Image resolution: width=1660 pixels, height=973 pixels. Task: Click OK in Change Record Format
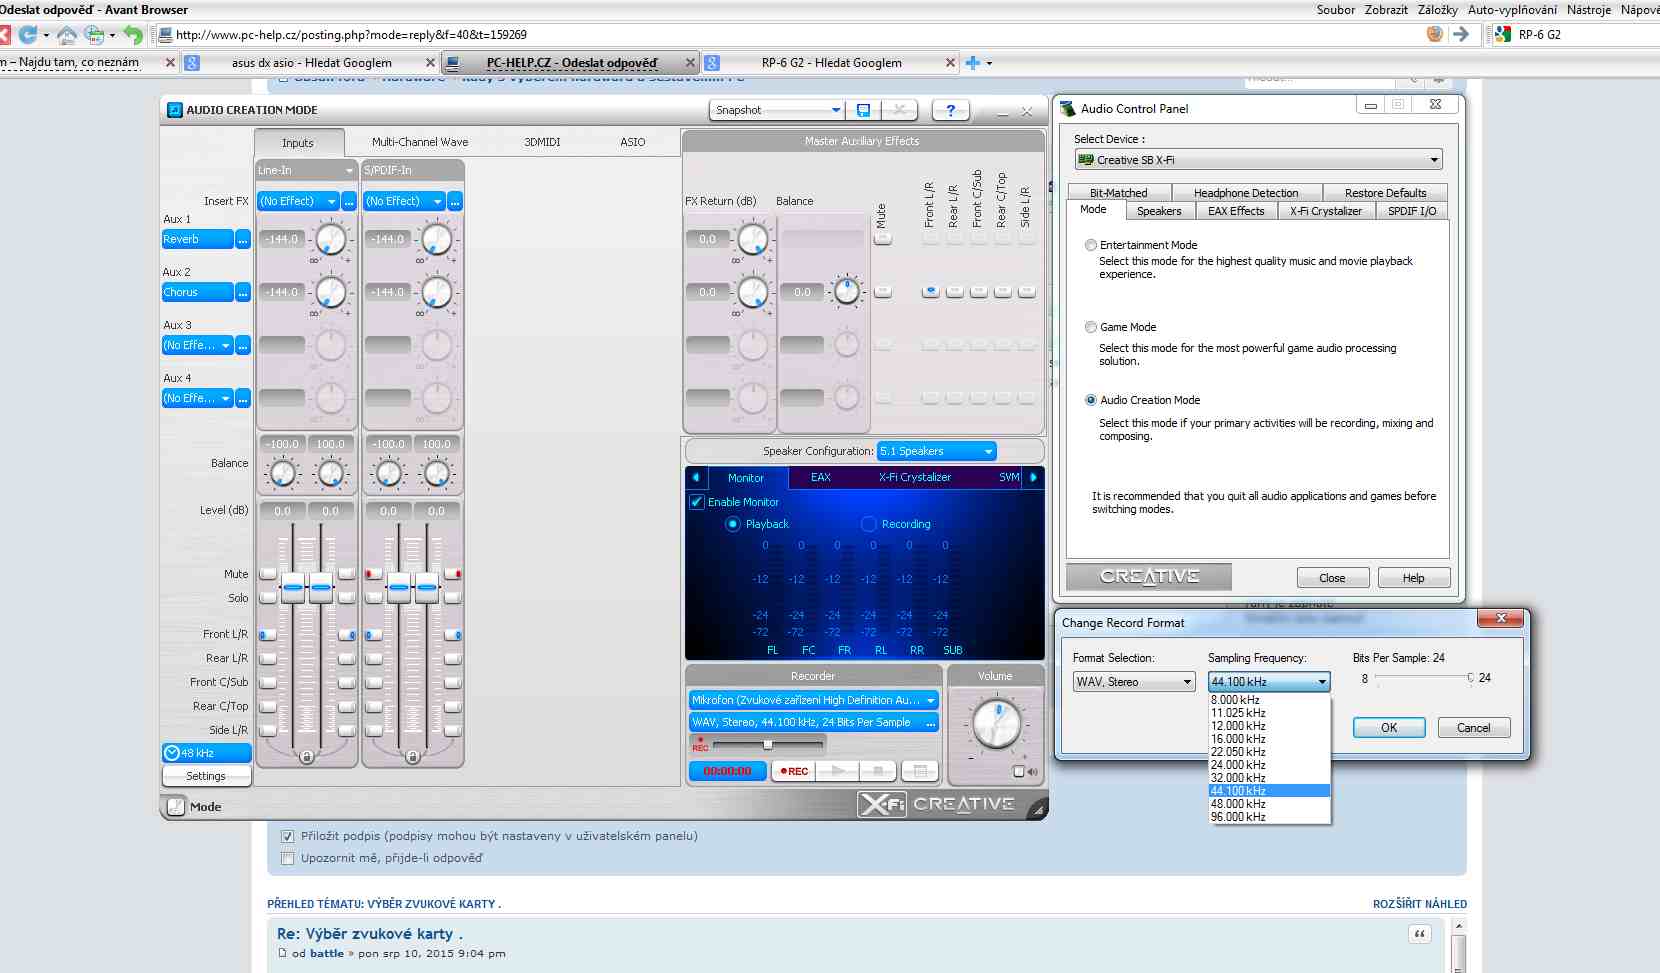[x=1389, y=728]
